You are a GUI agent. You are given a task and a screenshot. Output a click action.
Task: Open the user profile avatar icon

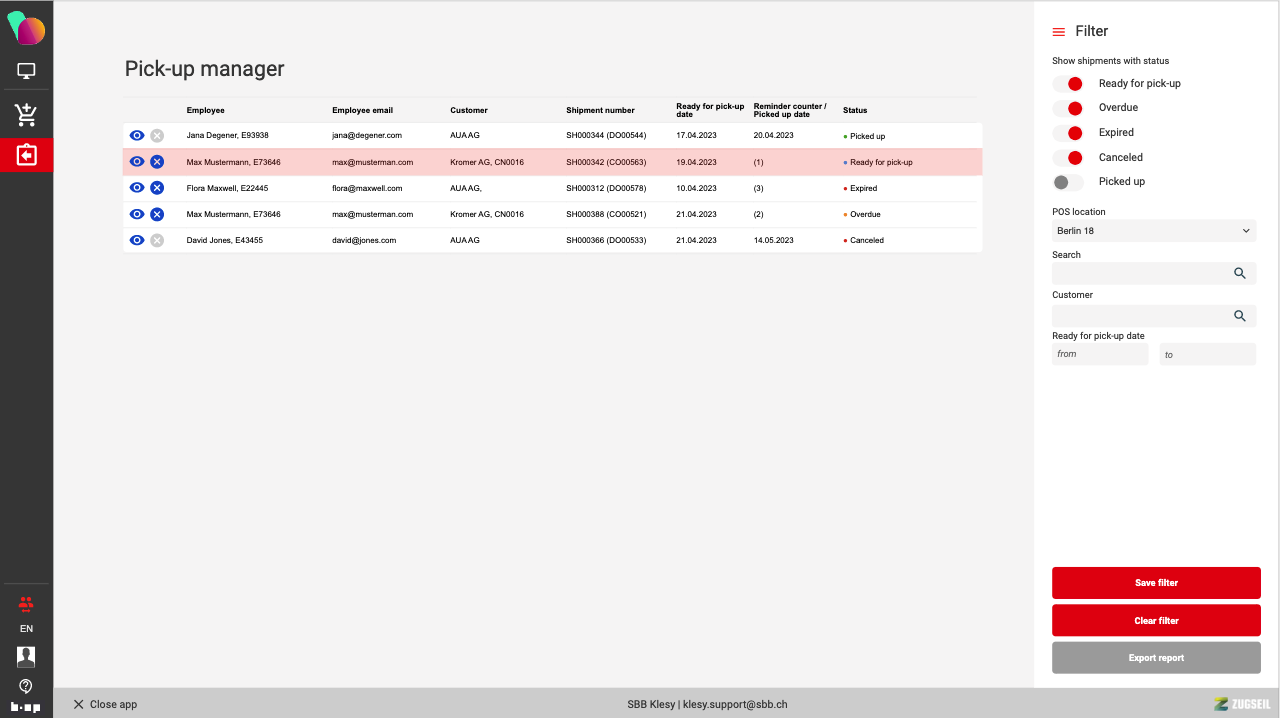click(26, 656)
